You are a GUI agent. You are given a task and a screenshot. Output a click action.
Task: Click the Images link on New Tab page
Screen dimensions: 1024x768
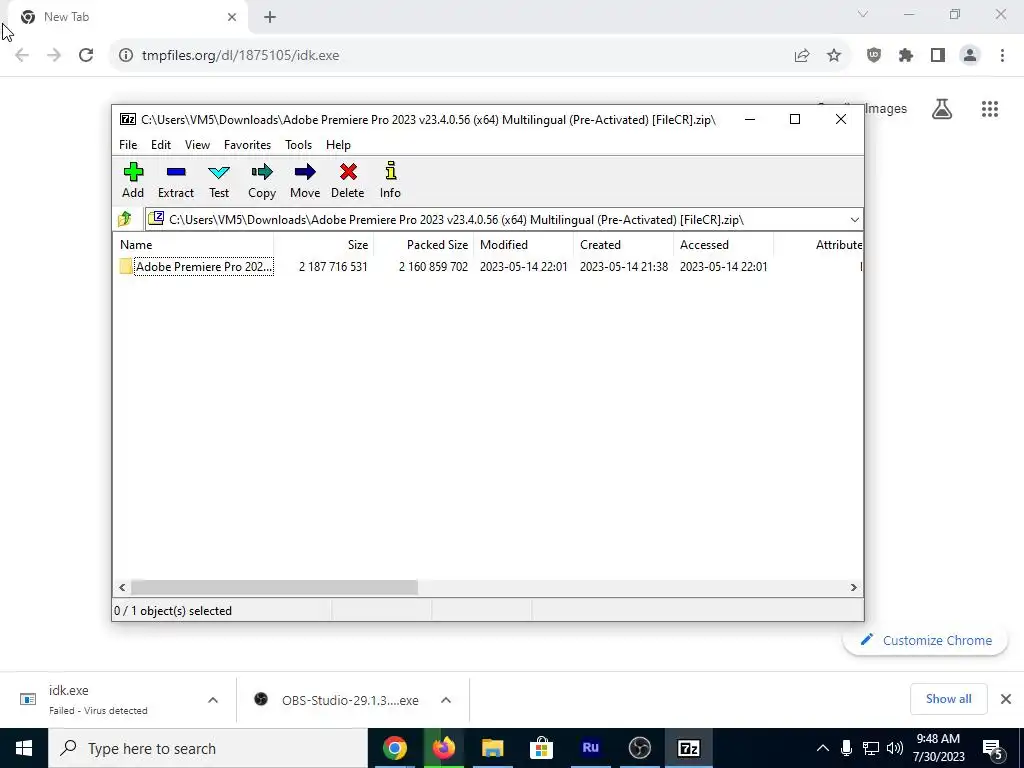point(886,109)
